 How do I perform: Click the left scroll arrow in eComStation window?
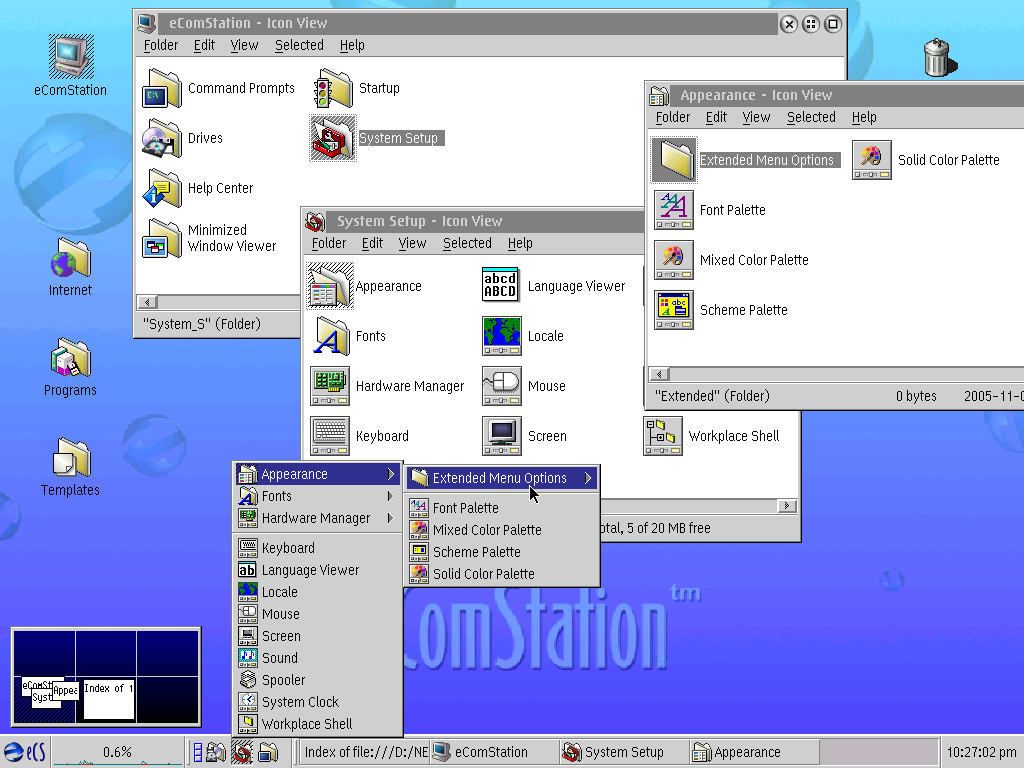coord(147,302)
